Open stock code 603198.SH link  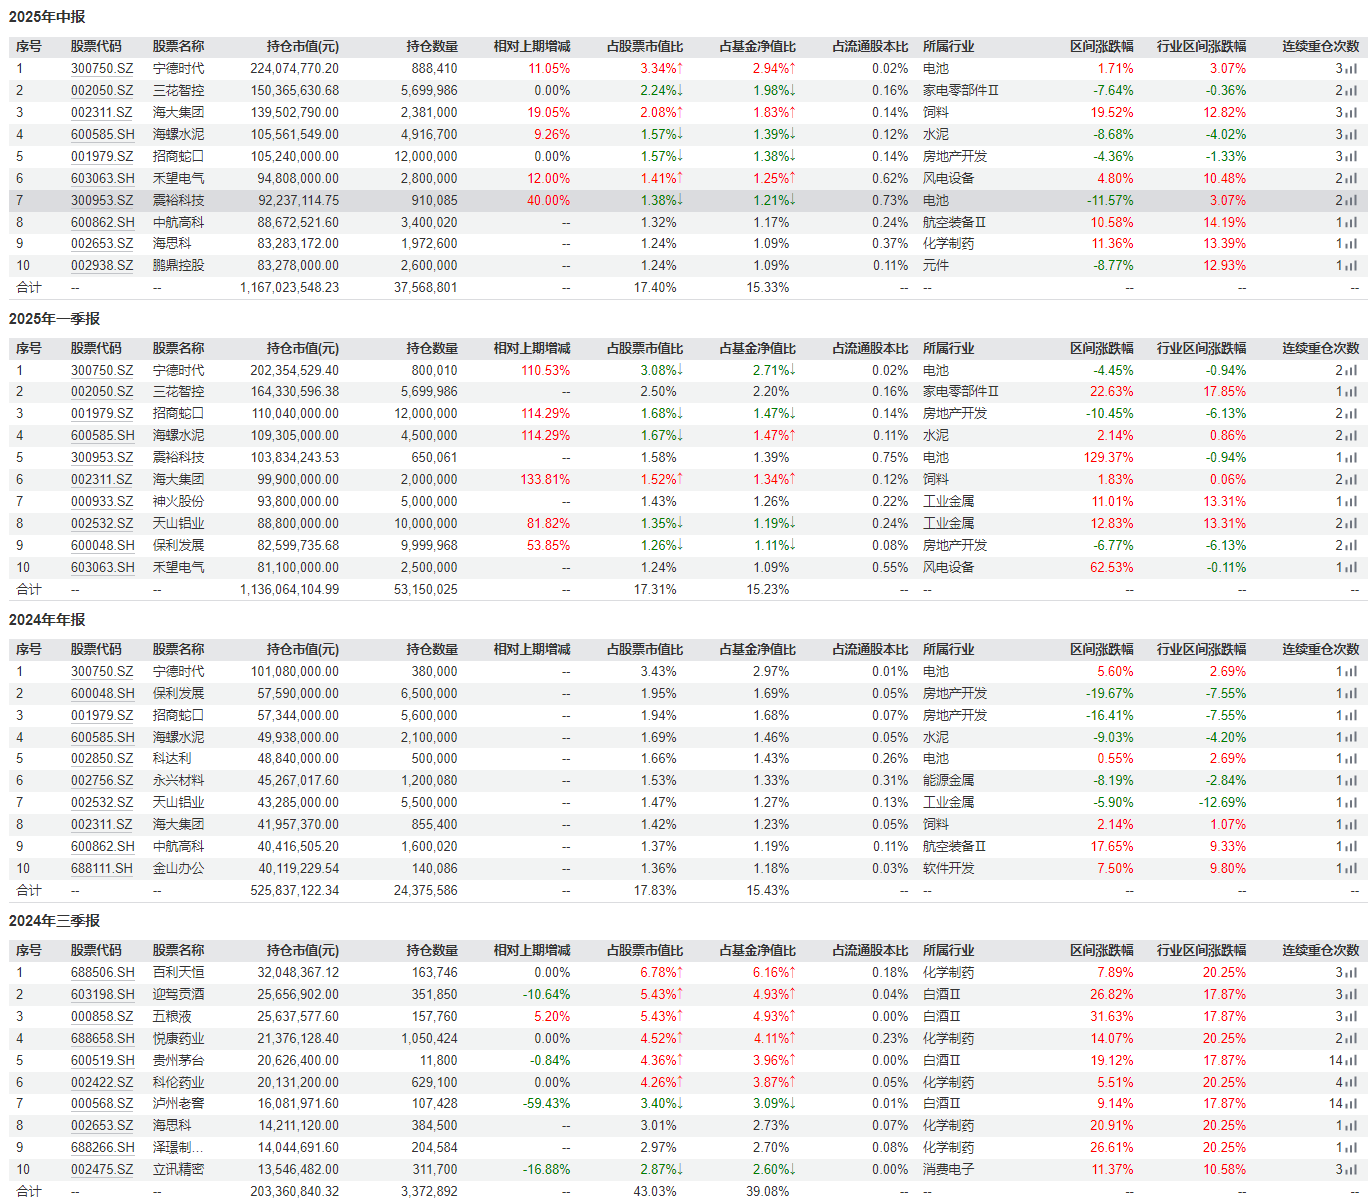(102, 995)
